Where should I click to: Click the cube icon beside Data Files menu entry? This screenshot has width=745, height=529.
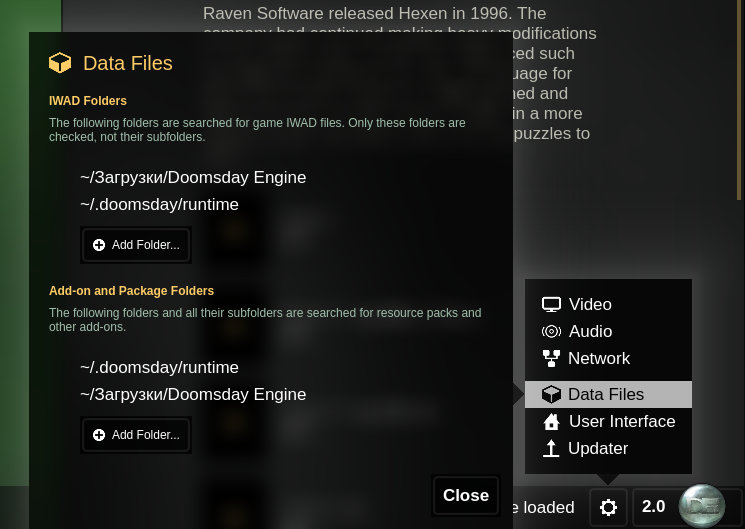click(551, 394)
